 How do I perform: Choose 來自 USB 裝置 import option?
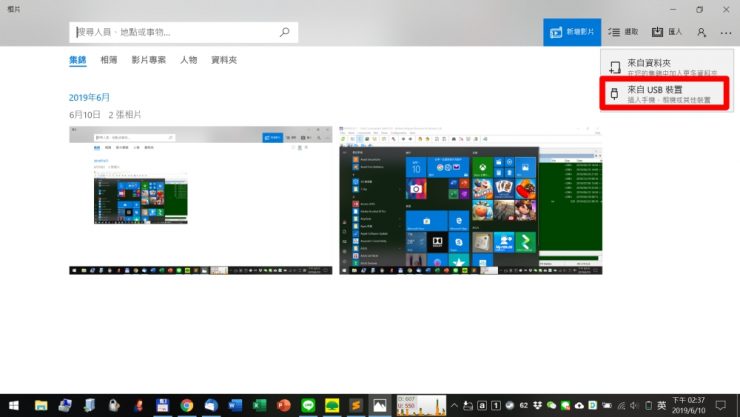[664, 94]
